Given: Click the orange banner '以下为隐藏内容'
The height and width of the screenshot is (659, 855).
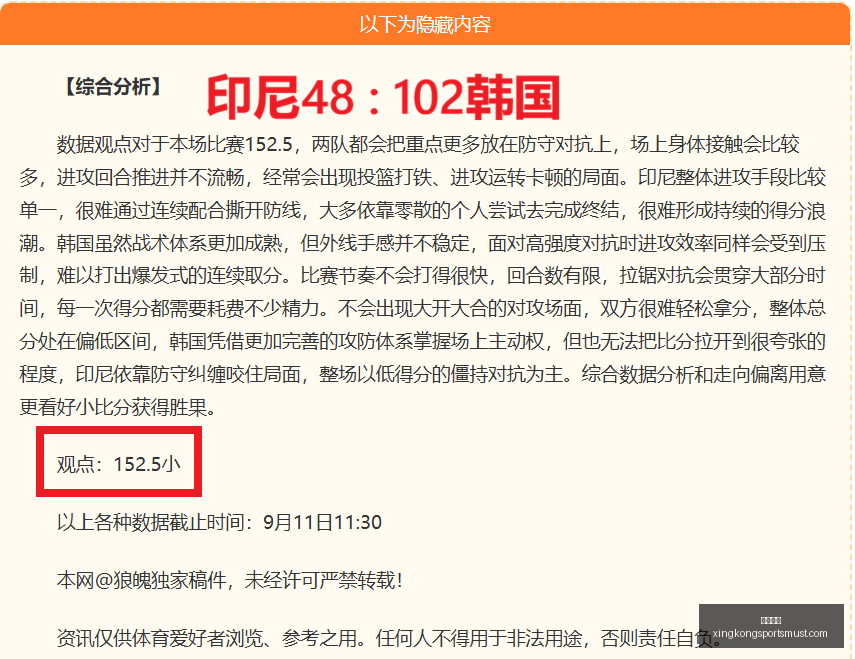Looking at the screenshot, I should 425,24.
